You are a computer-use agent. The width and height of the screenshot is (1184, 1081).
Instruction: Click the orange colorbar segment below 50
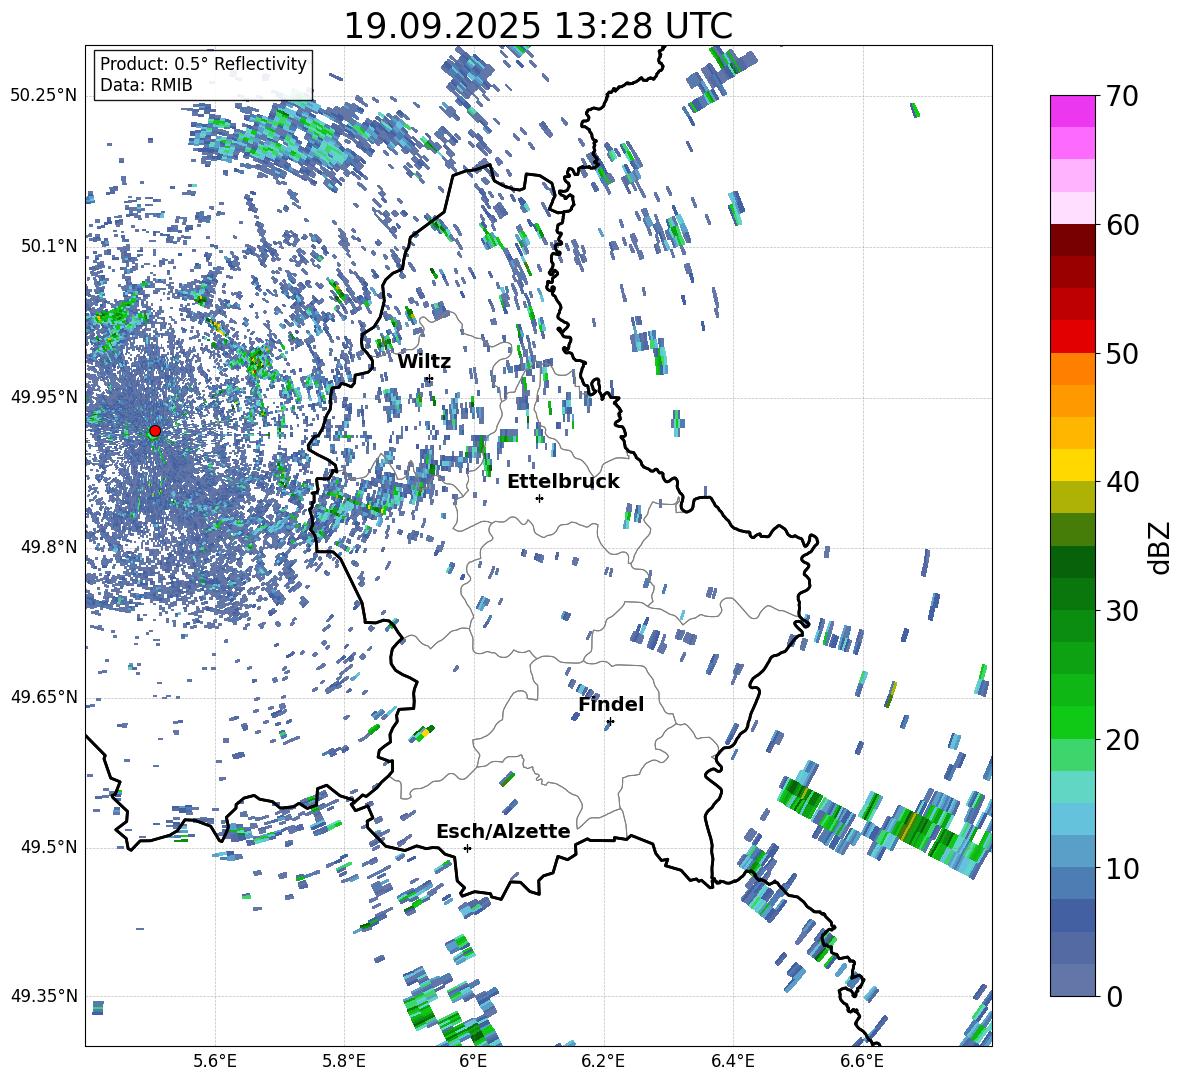pyautogui.click(x=1072, y=368)
